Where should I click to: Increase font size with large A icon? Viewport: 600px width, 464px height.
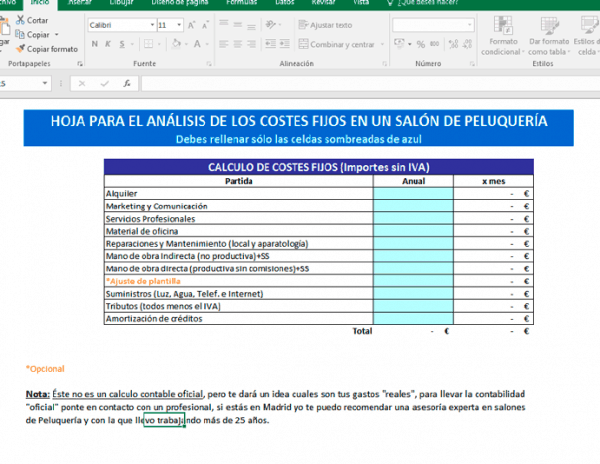tap(191, 25)
